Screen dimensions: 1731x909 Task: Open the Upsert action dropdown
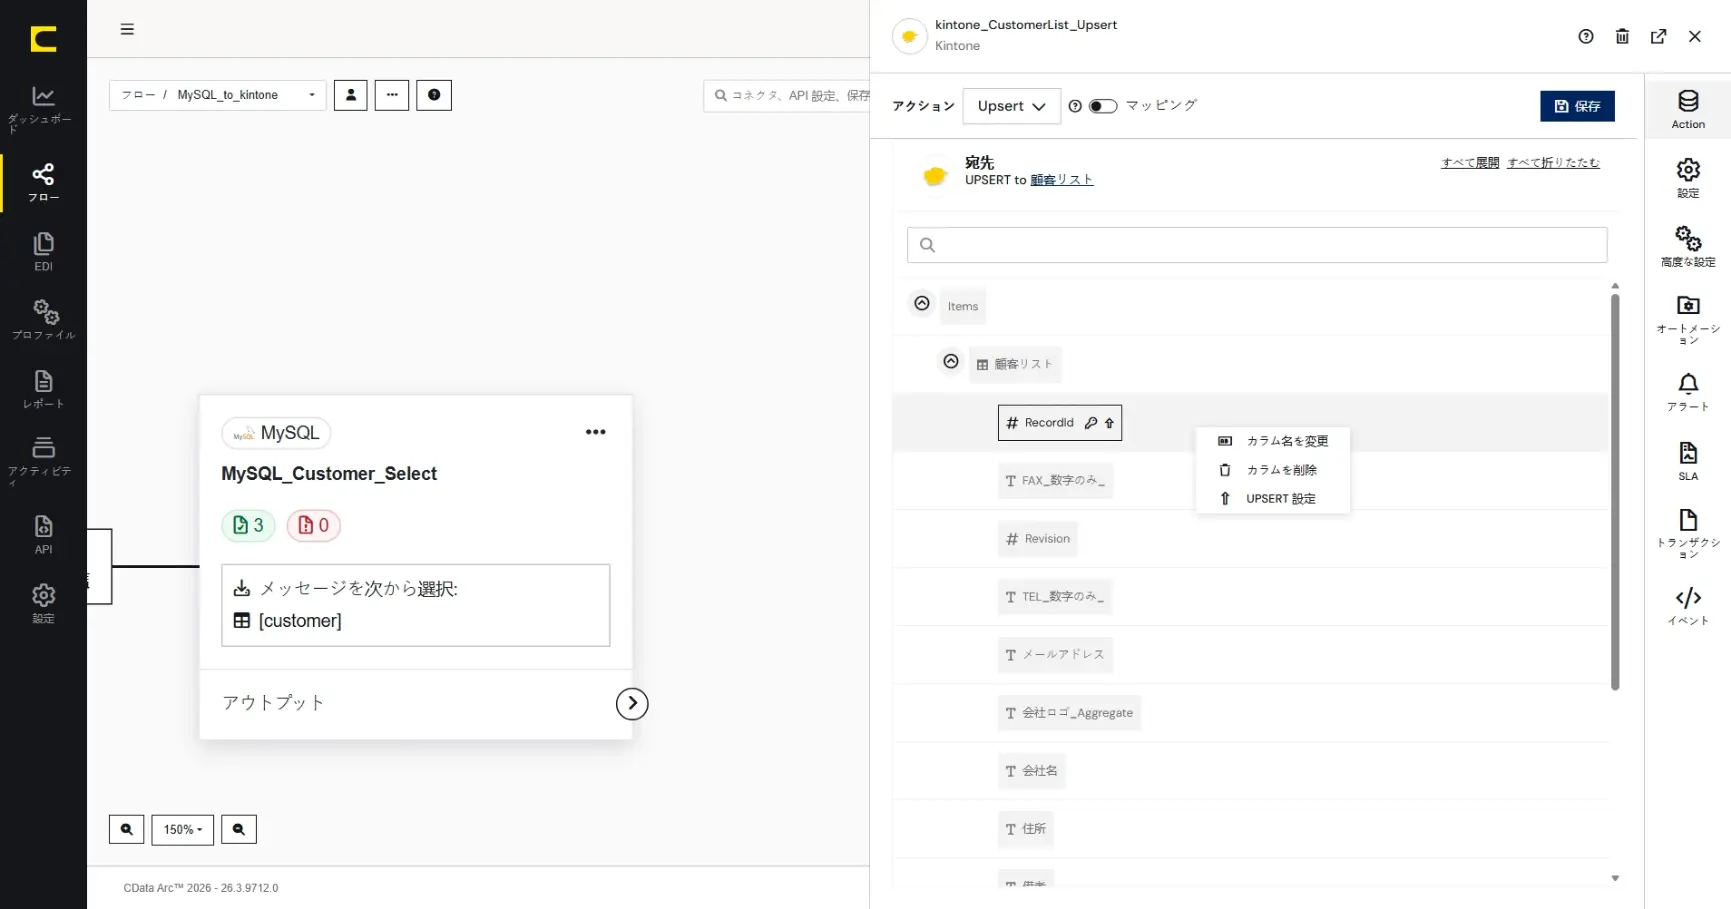tap(1011, 106)
